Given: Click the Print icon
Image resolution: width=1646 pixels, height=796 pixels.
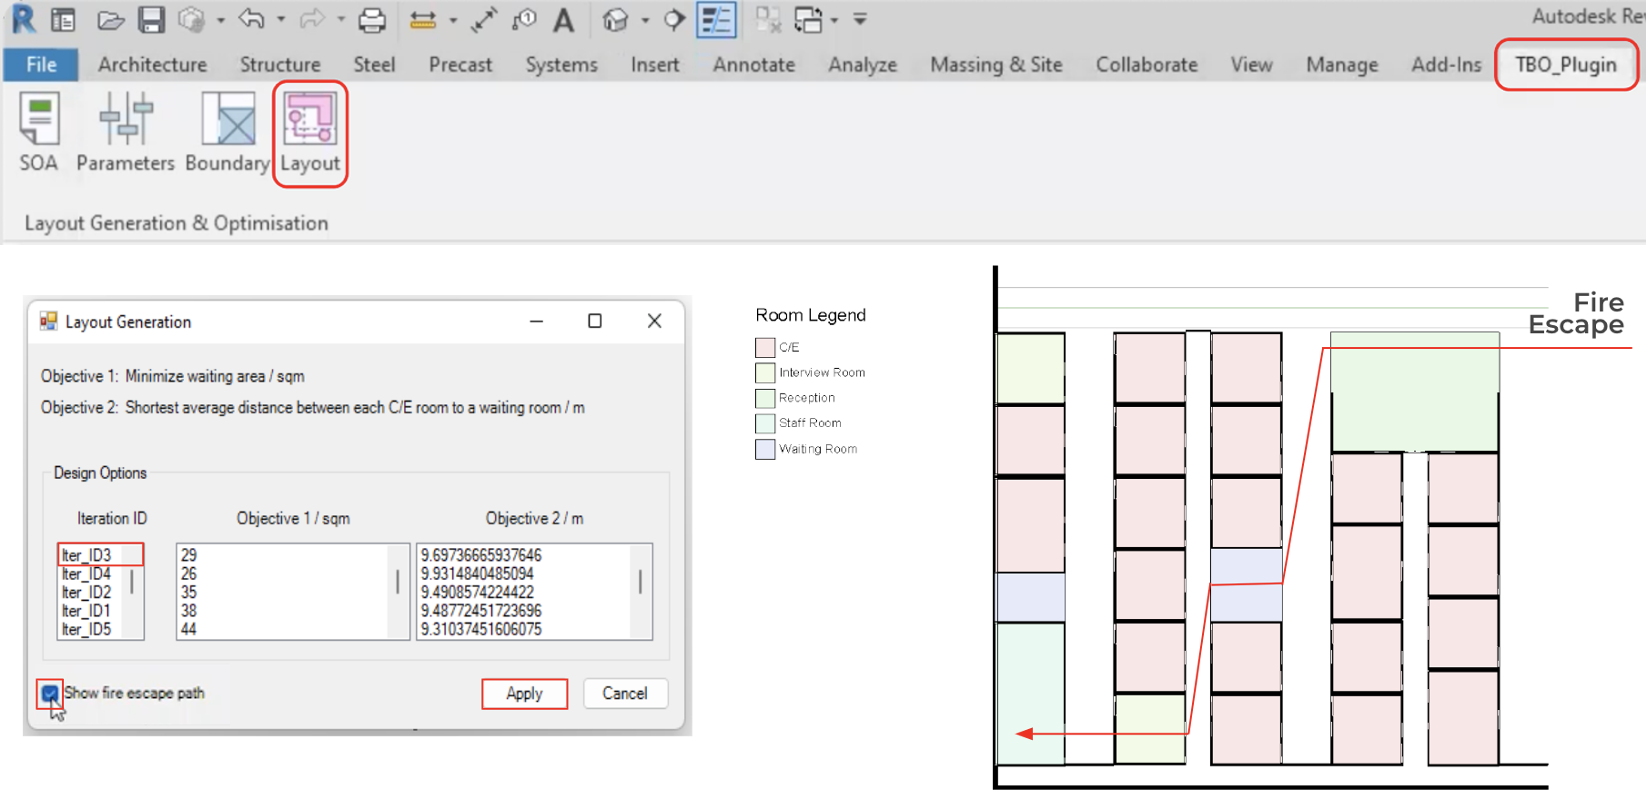Looking at the screenshot, I should [372, 20].
